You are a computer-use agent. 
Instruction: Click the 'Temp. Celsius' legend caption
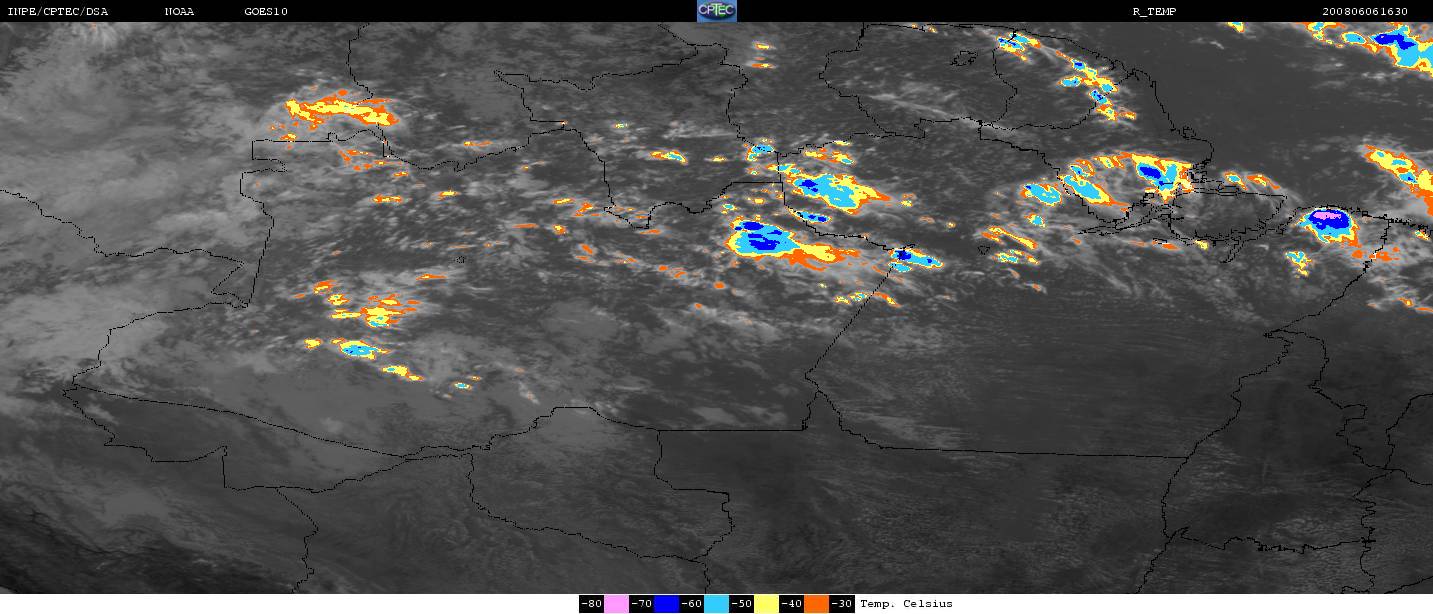(906, 604)
